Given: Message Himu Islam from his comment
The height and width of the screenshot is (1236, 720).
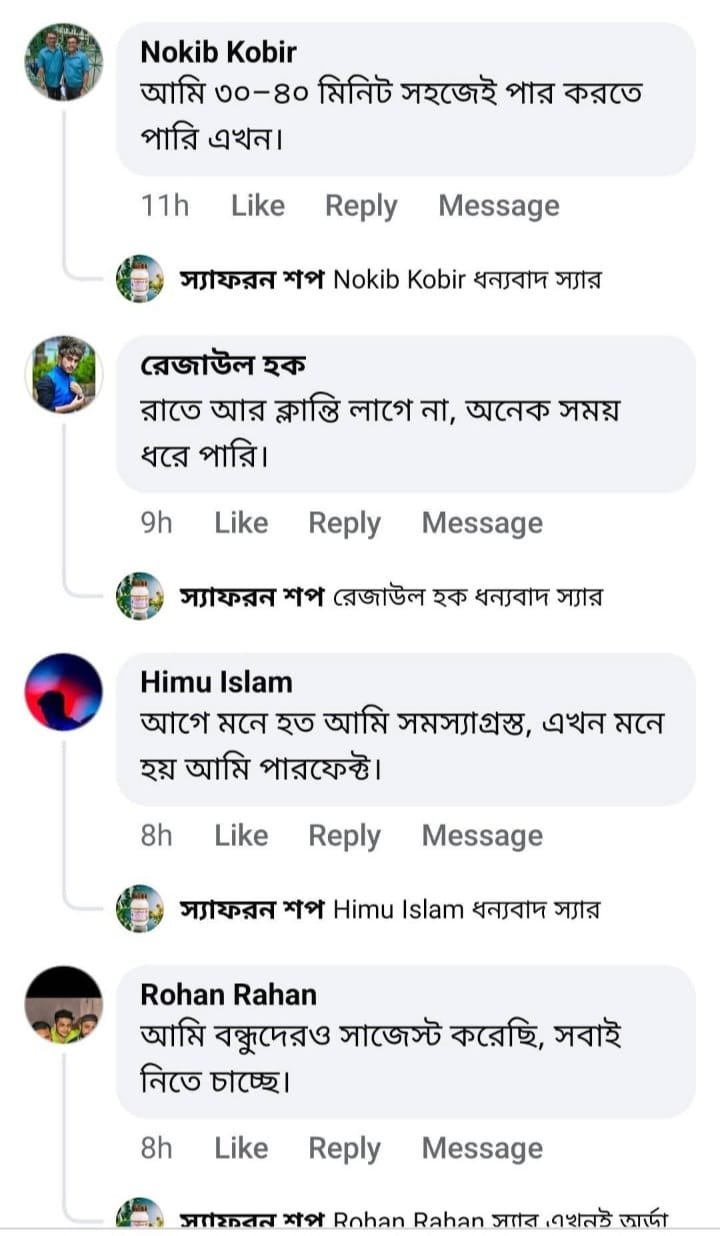Looking at the screenshot, I should point(482,836).
